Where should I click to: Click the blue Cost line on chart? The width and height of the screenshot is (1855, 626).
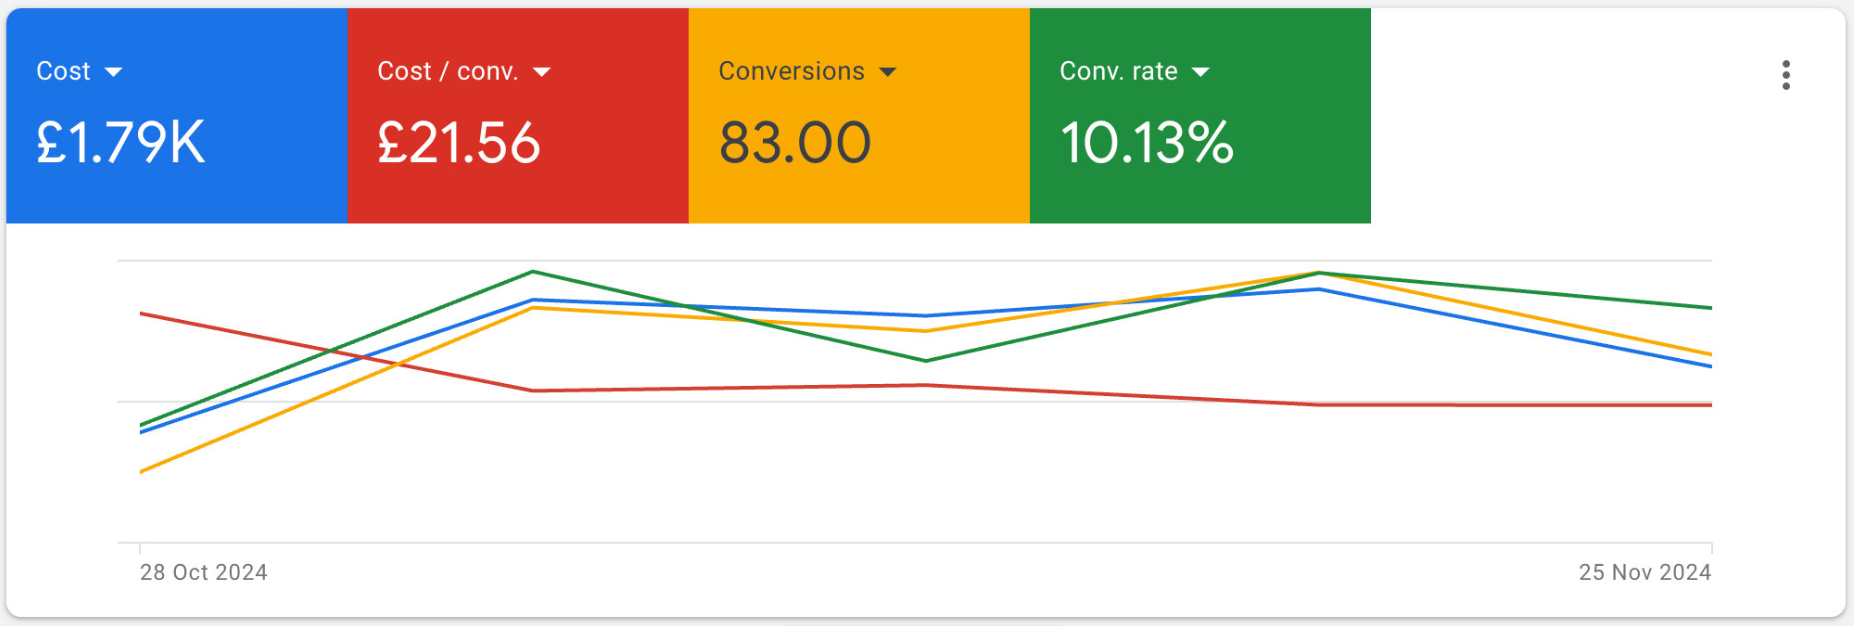730,308
